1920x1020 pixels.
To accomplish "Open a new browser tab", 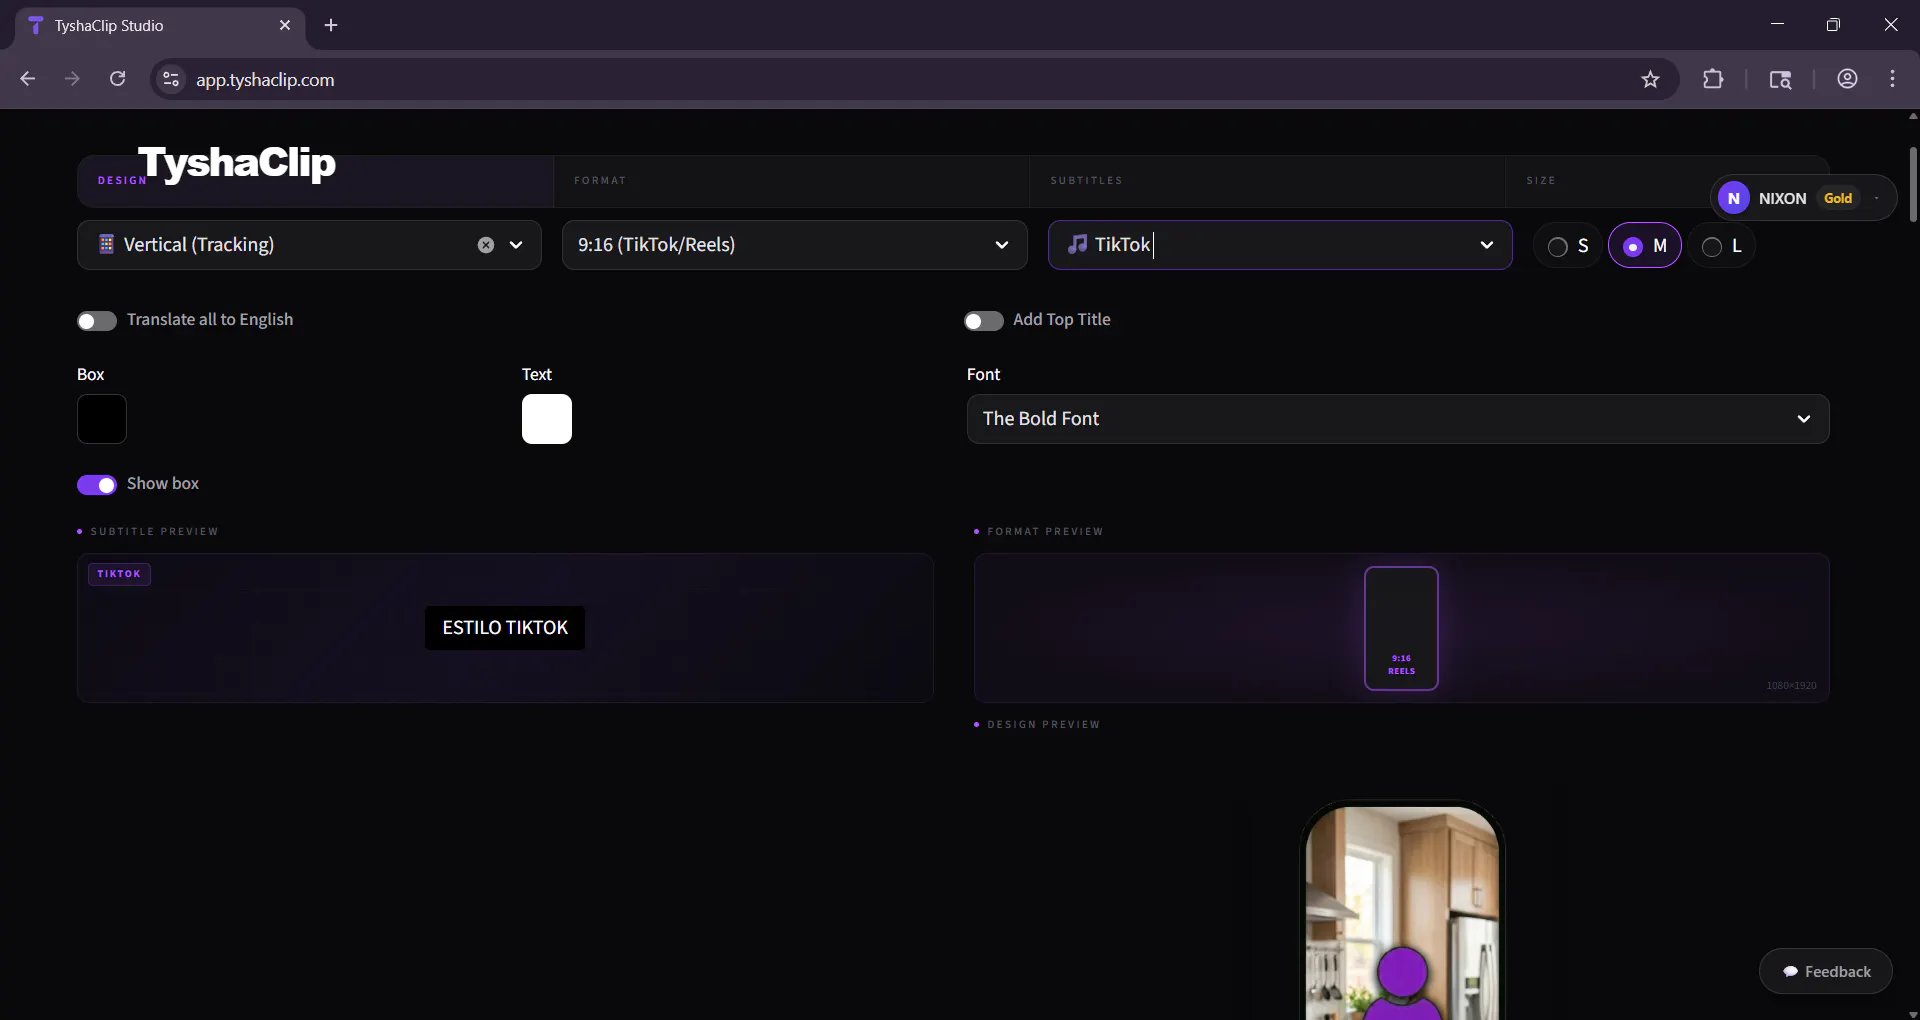I will [x=332, y=26].
